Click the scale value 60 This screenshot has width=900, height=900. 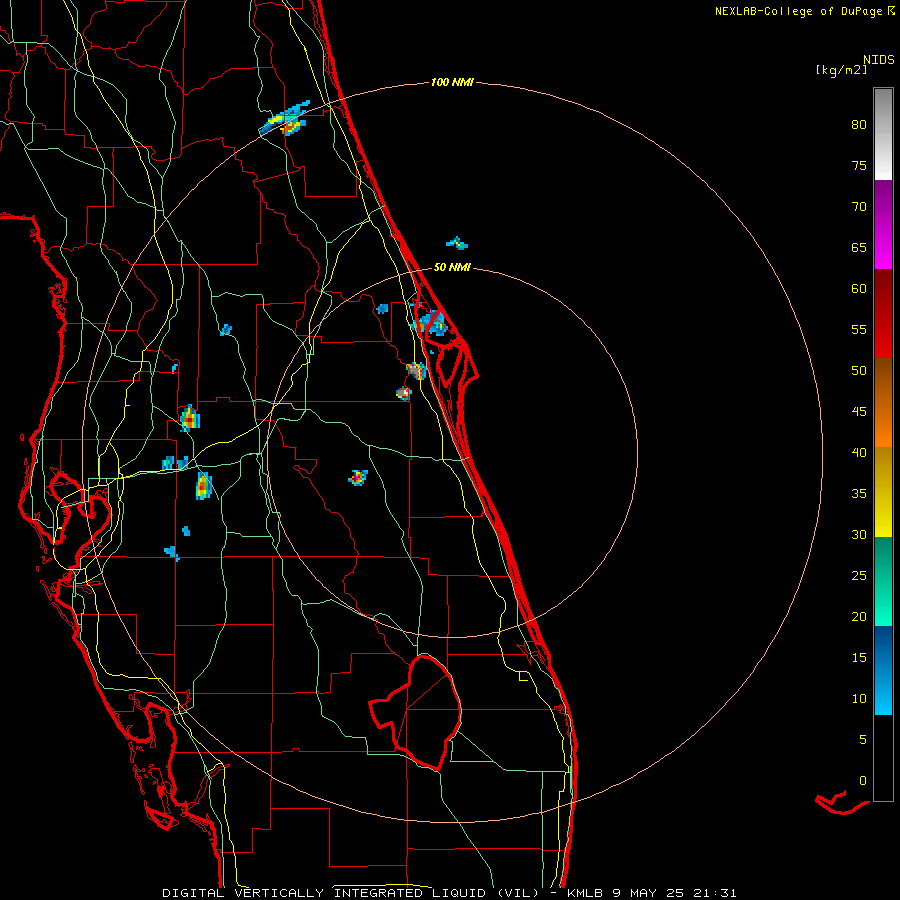859,289
